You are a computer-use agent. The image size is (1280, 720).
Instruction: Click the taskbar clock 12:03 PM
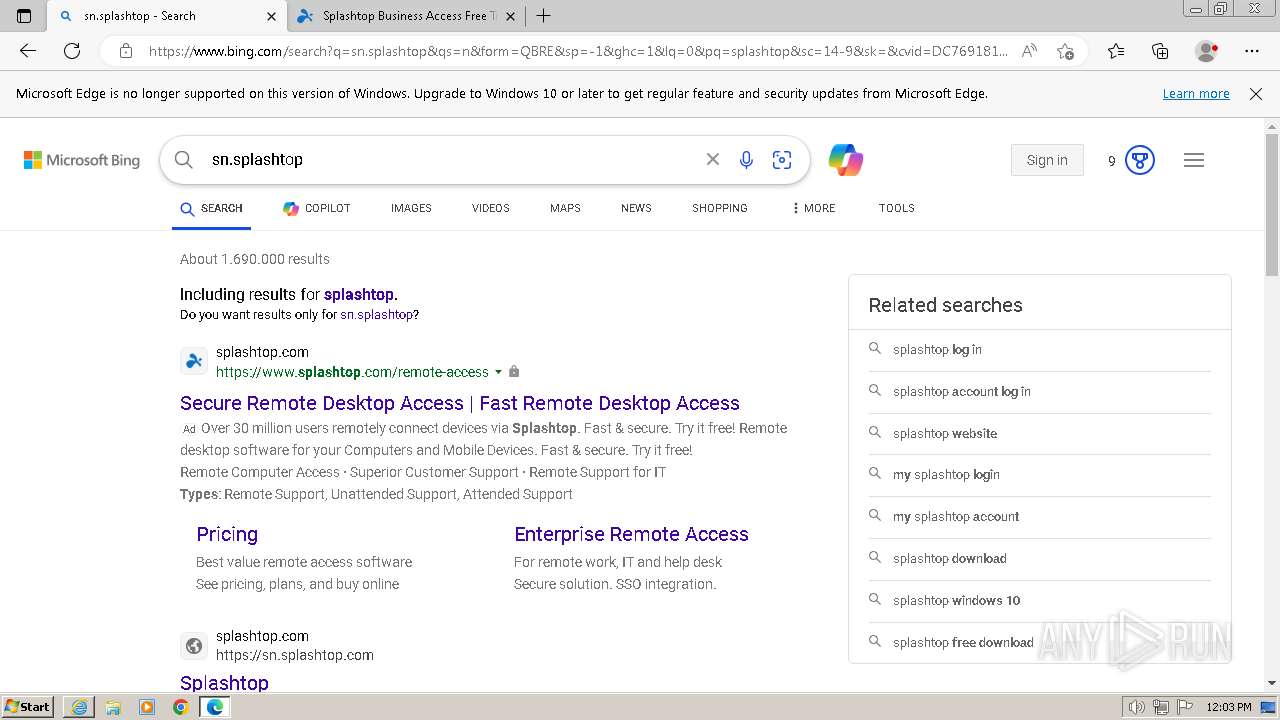(x=1229, y=707)
